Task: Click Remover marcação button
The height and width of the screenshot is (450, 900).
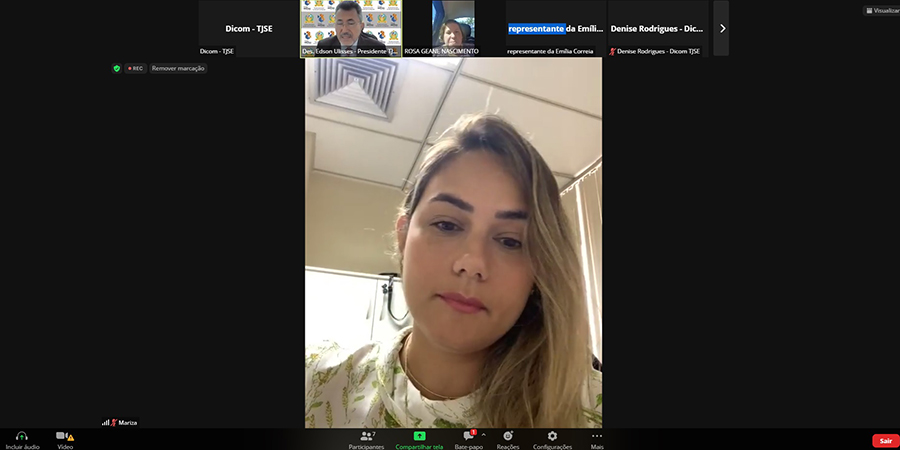Action: point(178,69)
